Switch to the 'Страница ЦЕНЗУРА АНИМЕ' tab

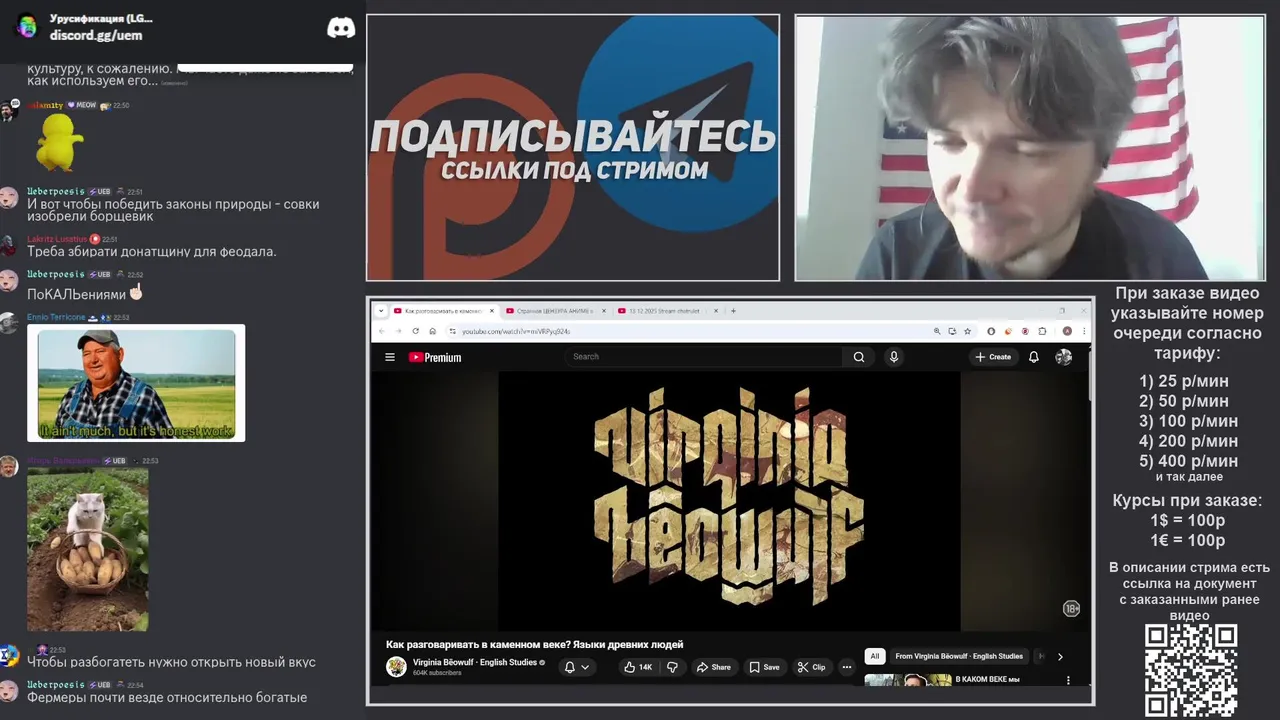pyautogui.click(x=555, y=311)
